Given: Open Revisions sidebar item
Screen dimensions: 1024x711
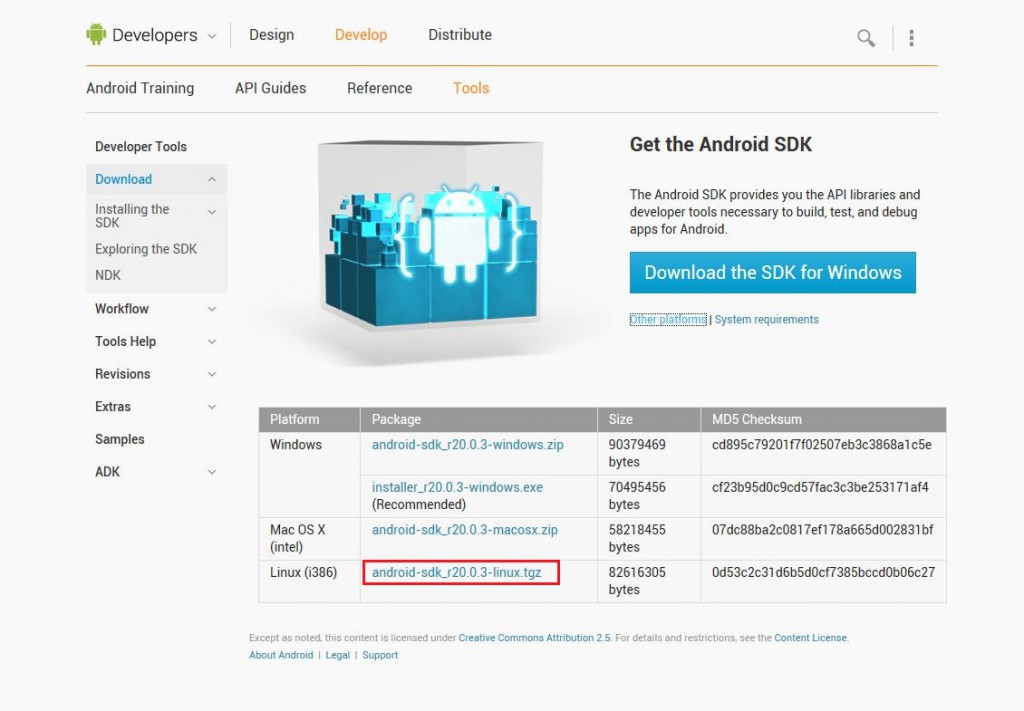Looking at the screenshot, I should click(123, 374).
